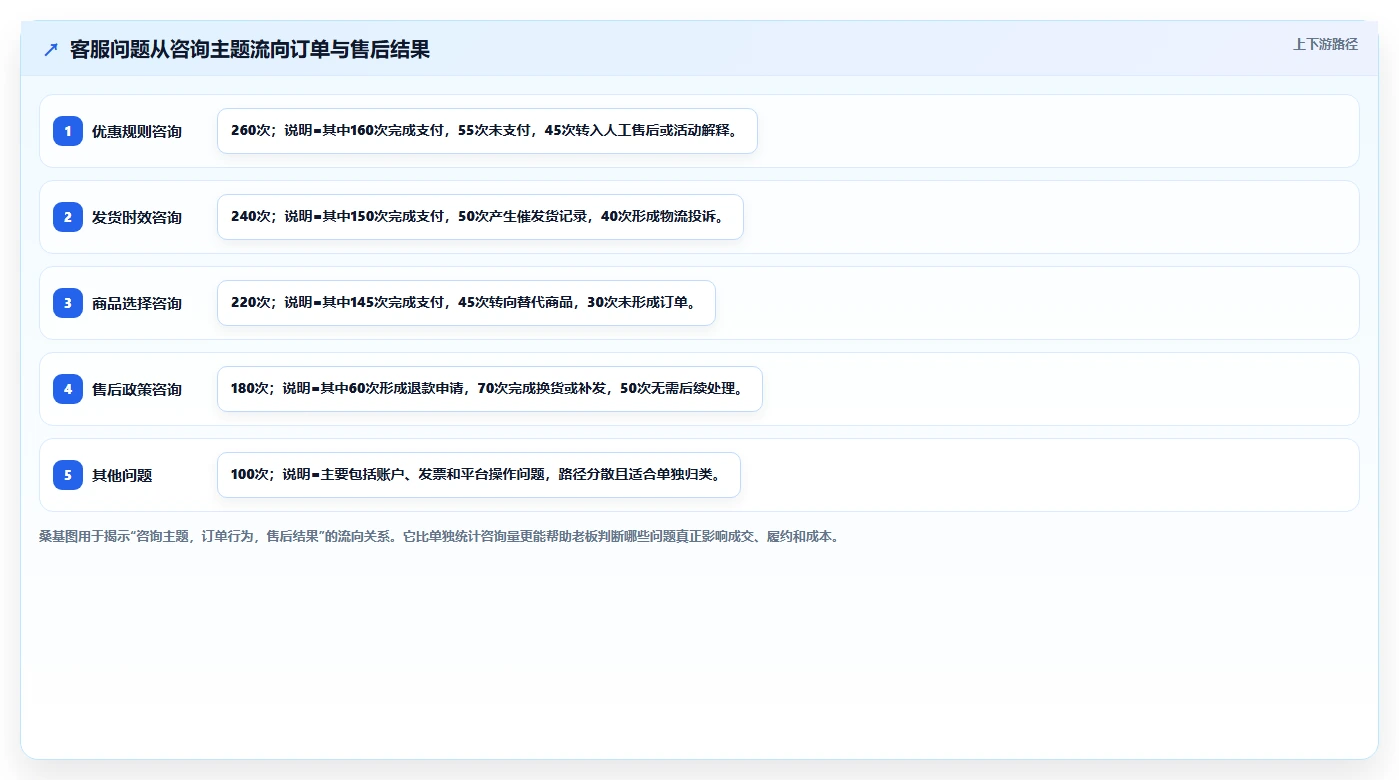The image size is (1399, 780).
Task: Click the 220次 description box
Action: pos(466,303)
